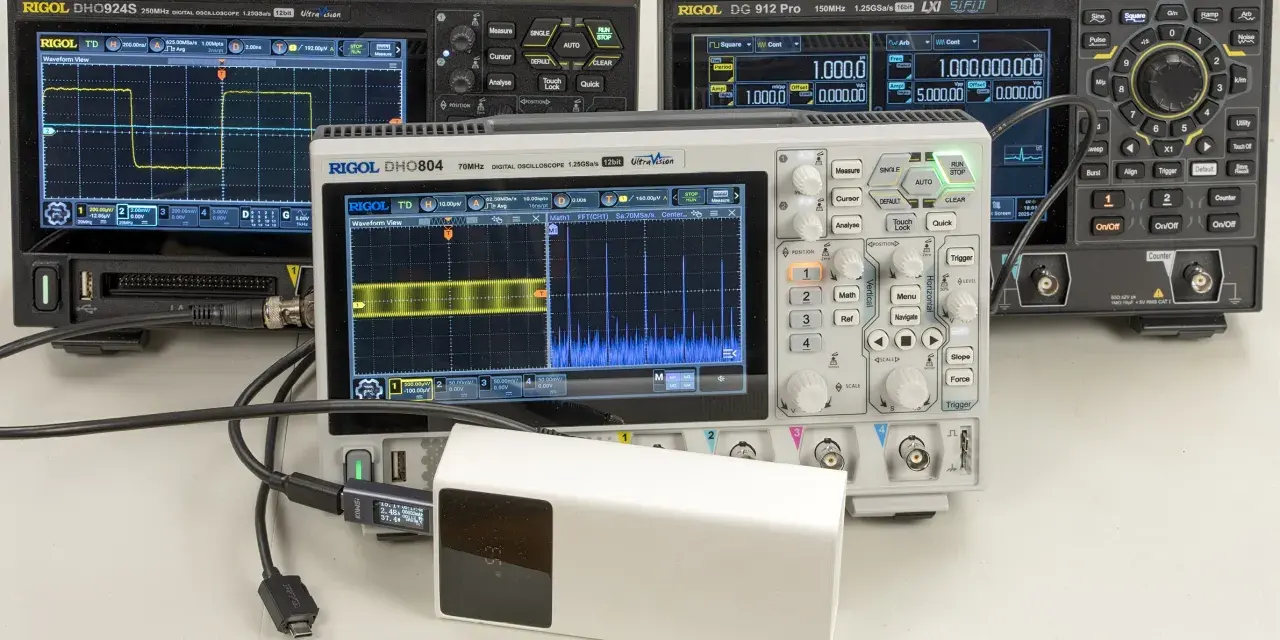Toggle channel 4 key on the DHO804
Screen dimensions: 1280x640
805,343
